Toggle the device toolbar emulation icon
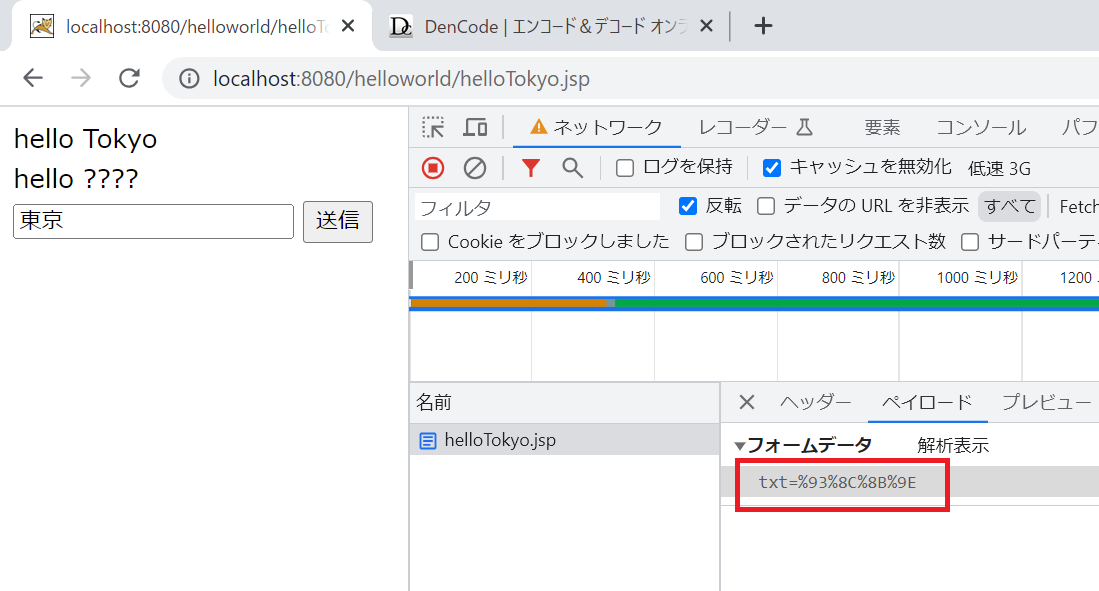Viewport: 1099px width, 591px height. pos(475,127)
